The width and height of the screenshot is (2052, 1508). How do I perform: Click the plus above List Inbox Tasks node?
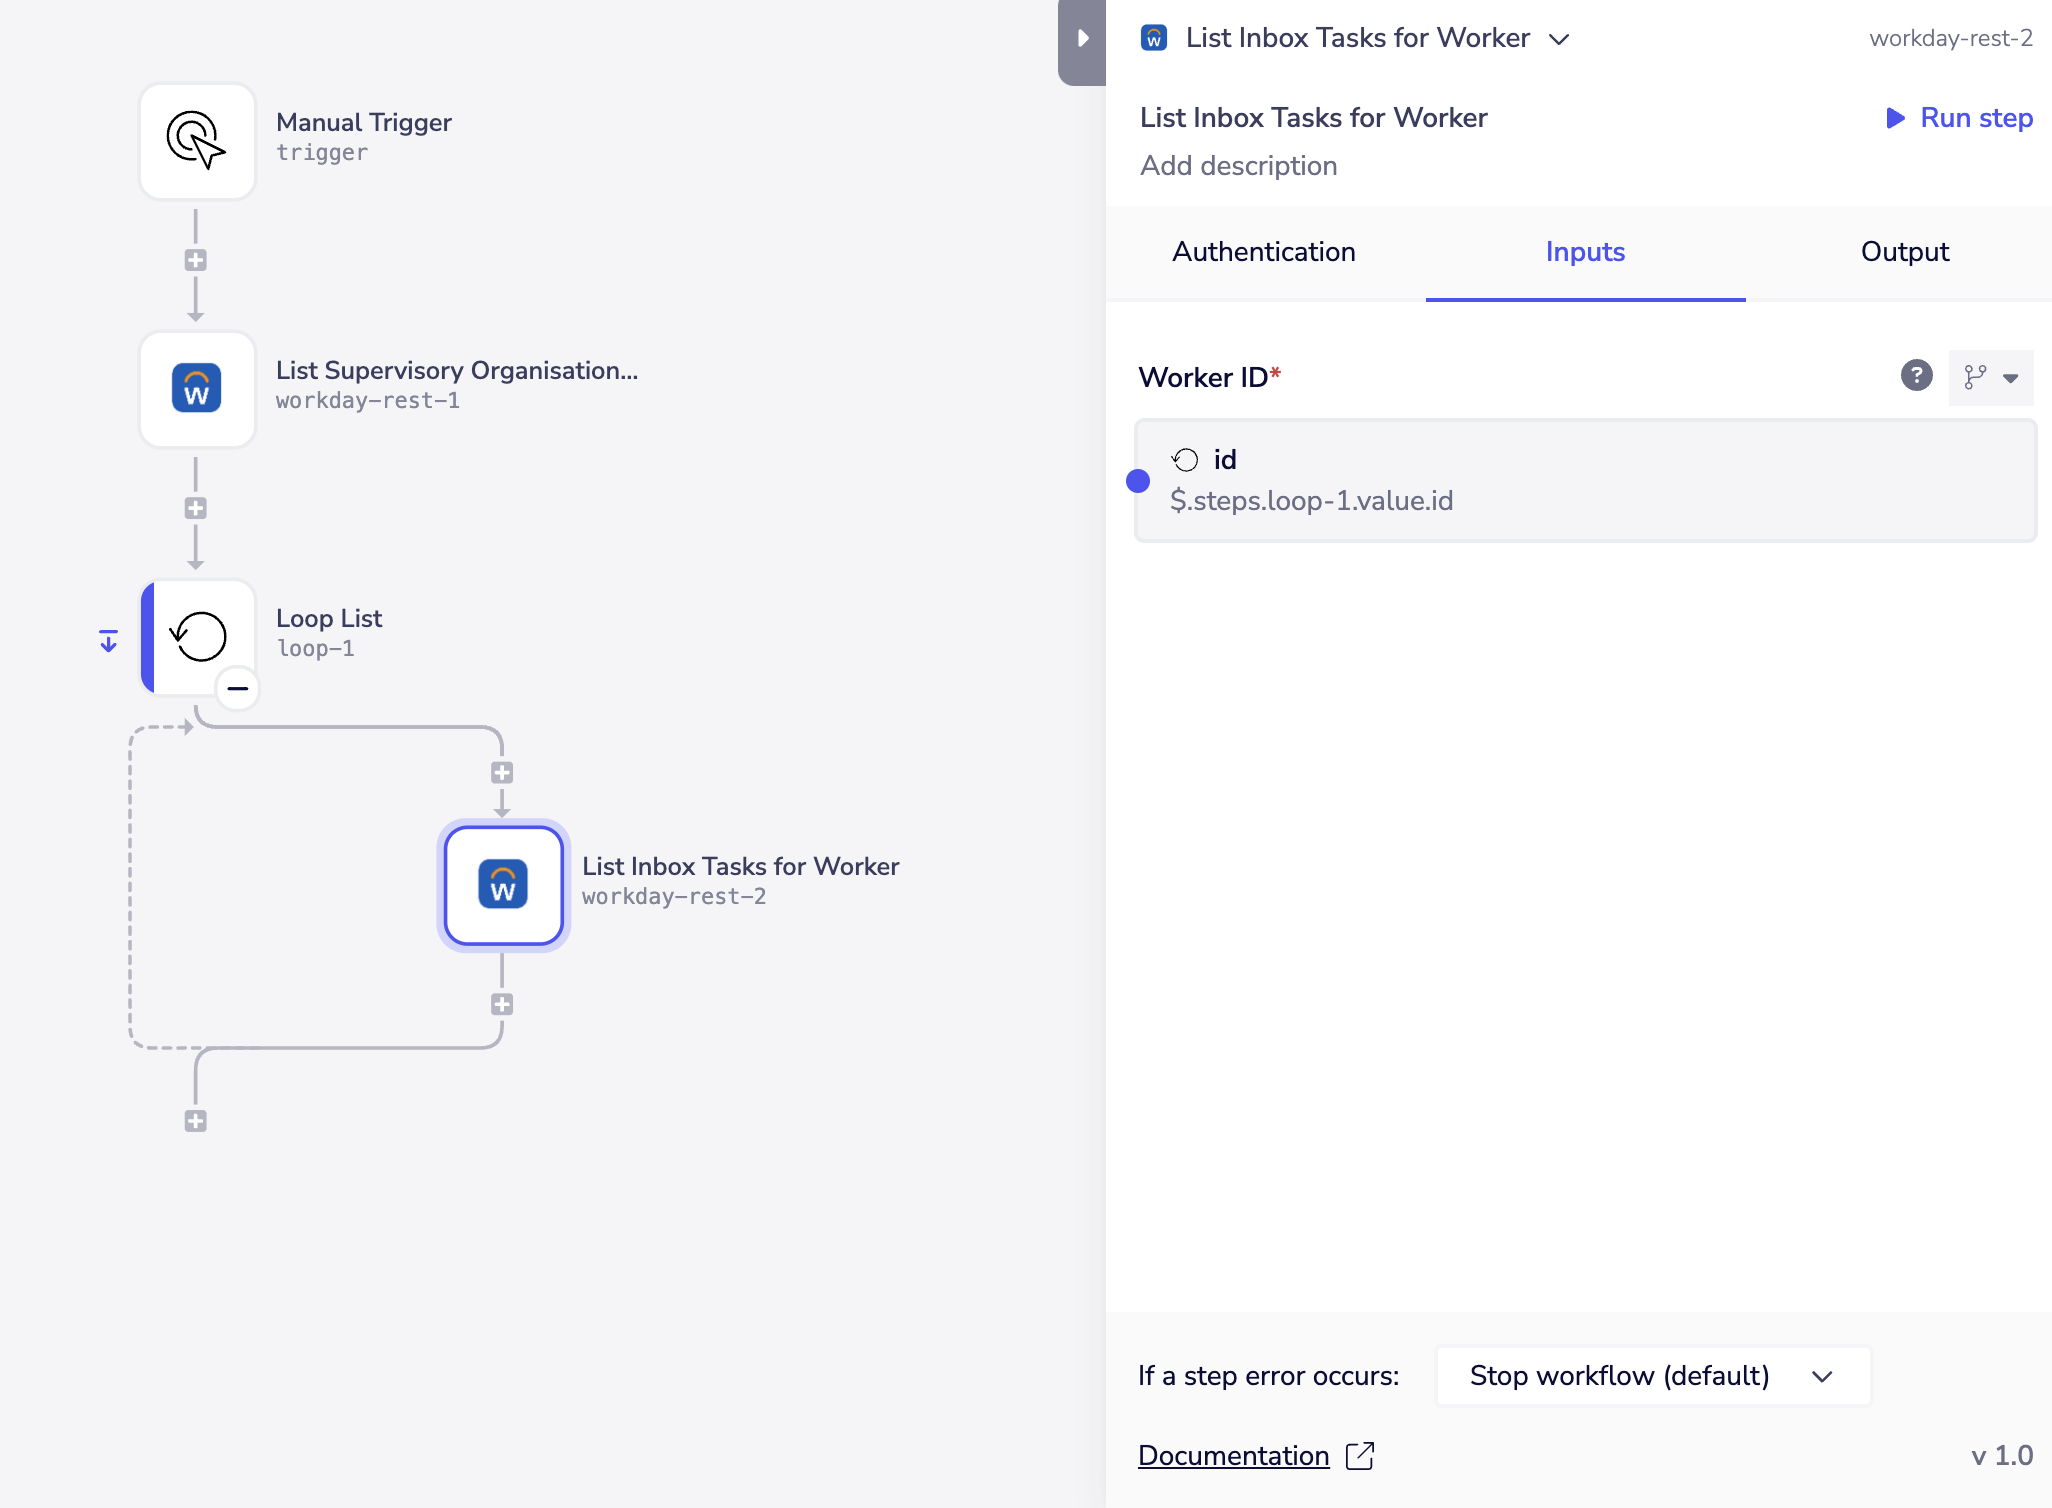click(x=502, y=772)
